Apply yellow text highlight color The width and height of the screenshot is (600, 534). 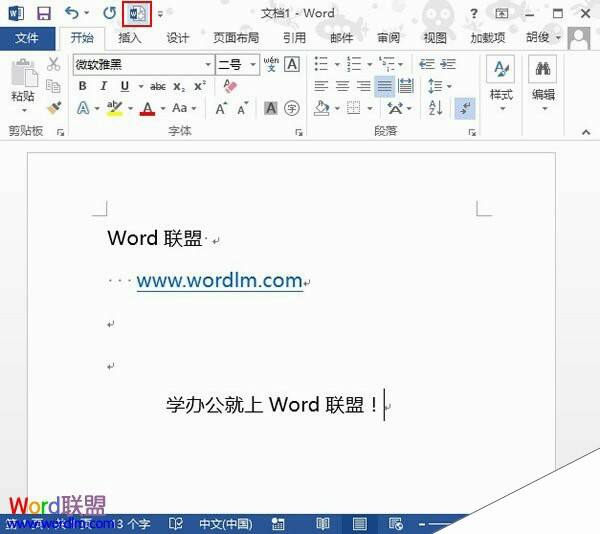click(x=114, y=109)
